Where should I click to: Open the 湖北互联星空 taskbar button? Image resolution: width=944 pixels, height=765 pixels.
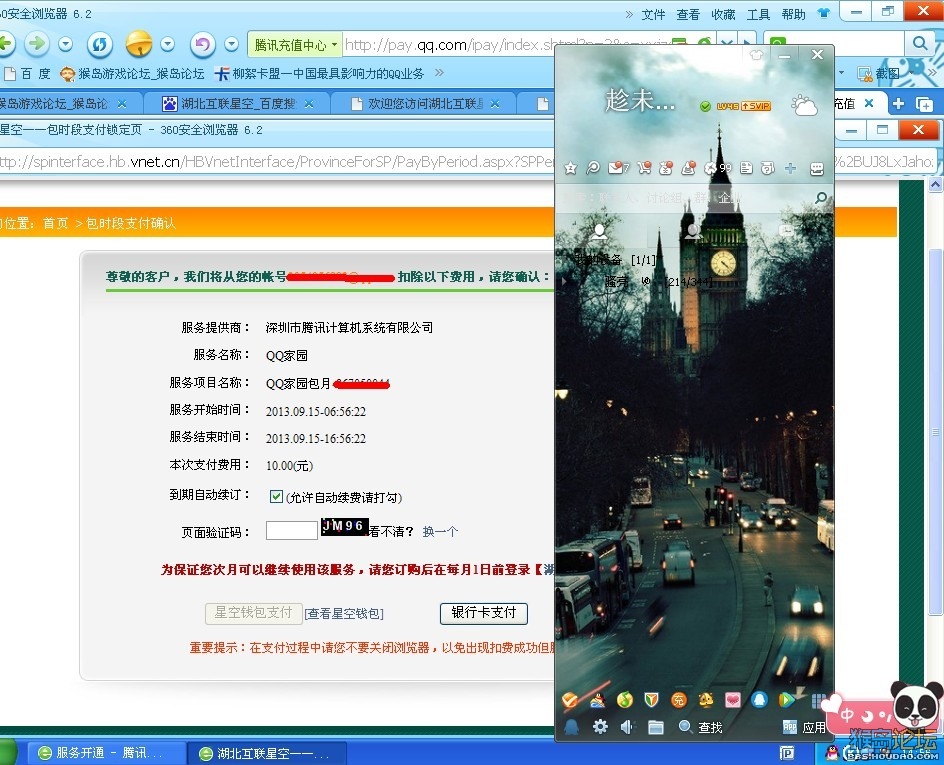tap(267, 752)
